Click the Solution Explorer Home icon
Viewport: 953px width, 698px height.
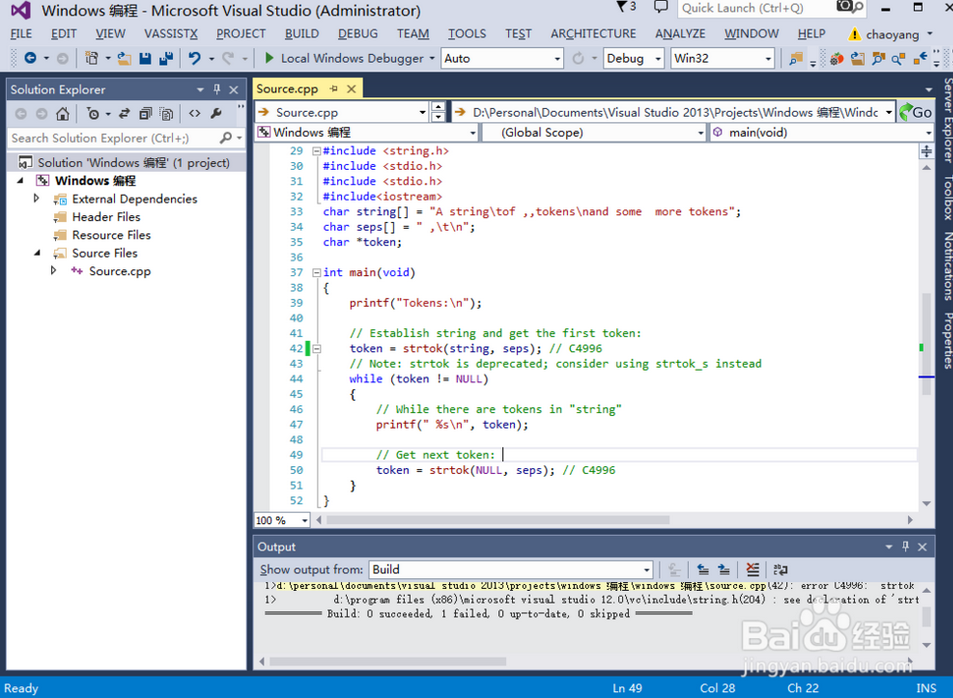click(63, 114)
